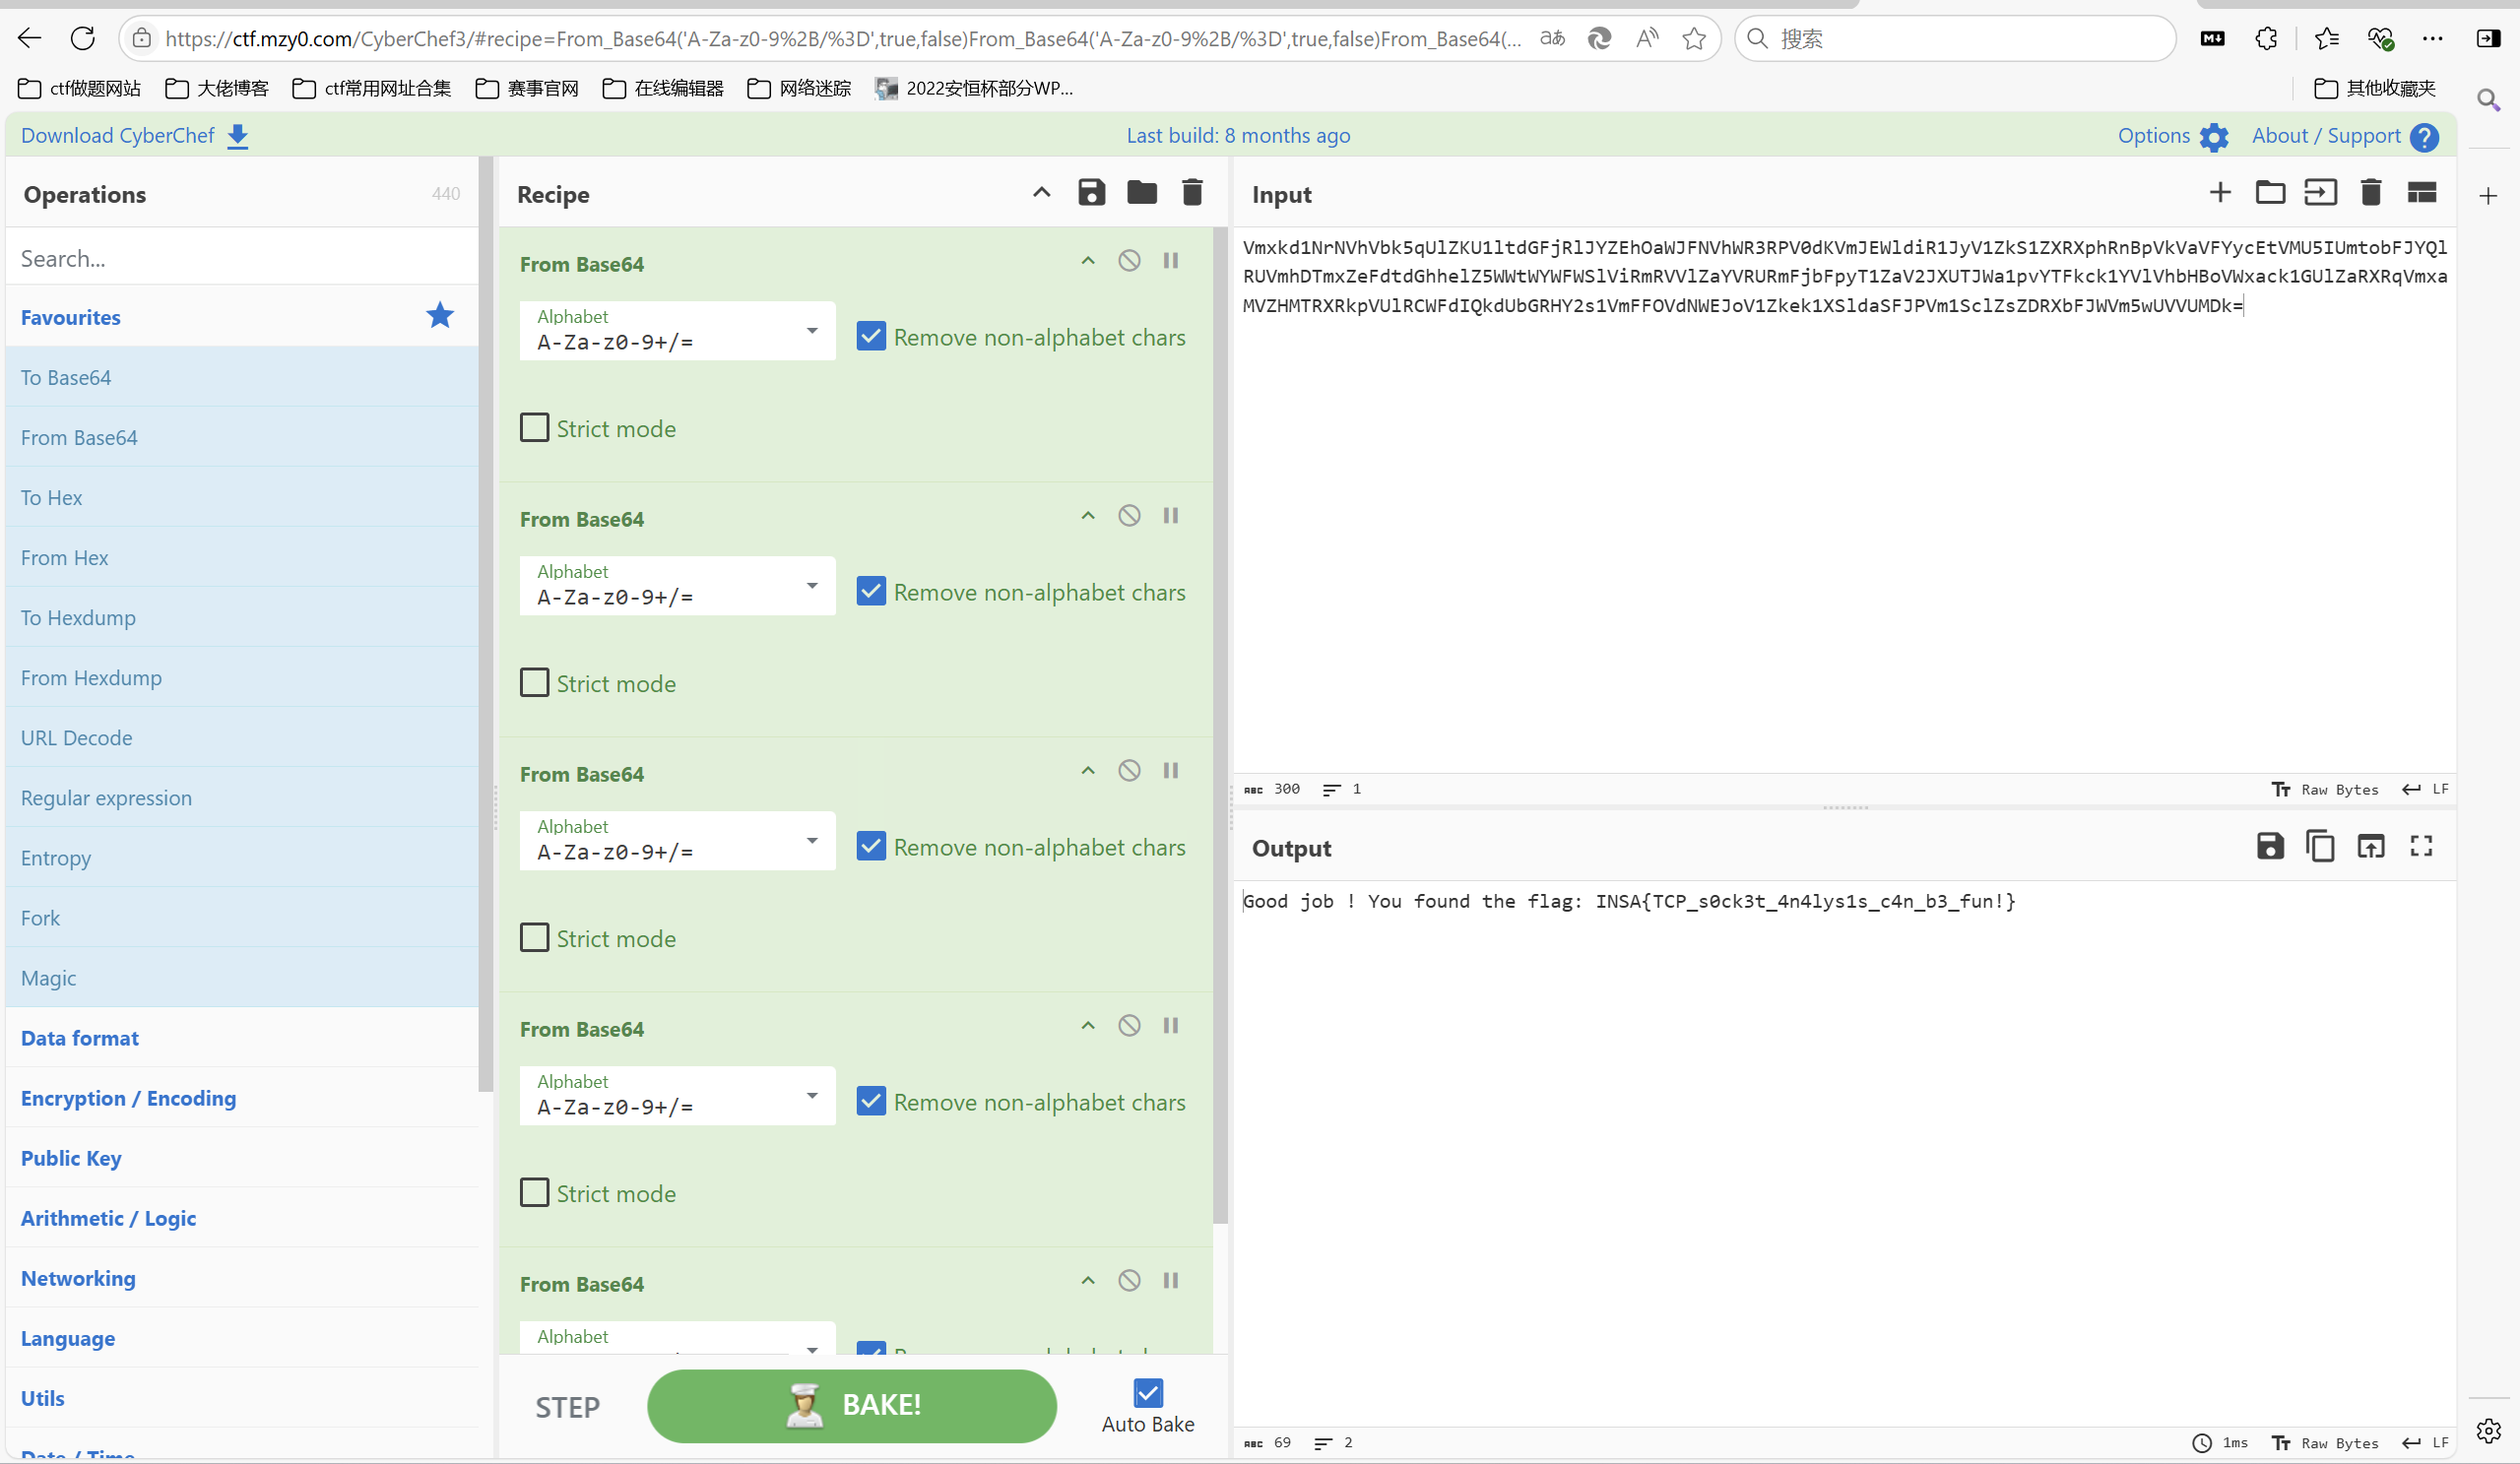Enable Strict mode in fourth From Base64
The image size is (2520, 1464).
click(535, 1193)
